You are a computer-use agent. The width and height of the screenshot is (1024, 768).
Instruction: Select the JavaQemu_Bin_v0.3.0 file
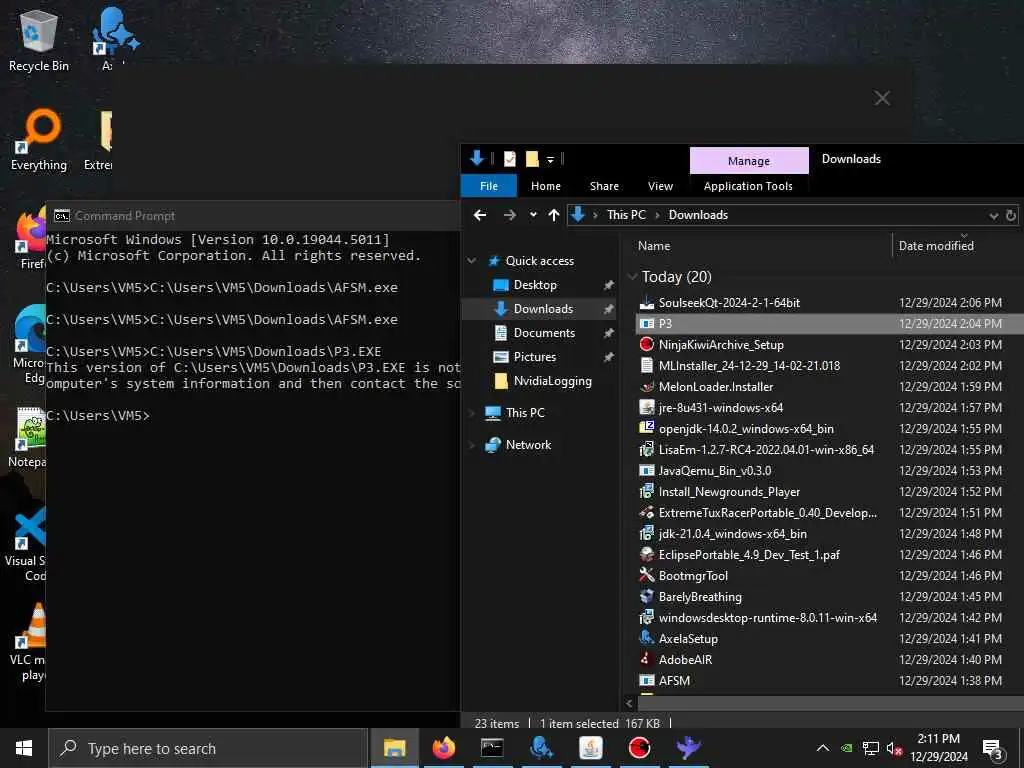click(714, 470)
